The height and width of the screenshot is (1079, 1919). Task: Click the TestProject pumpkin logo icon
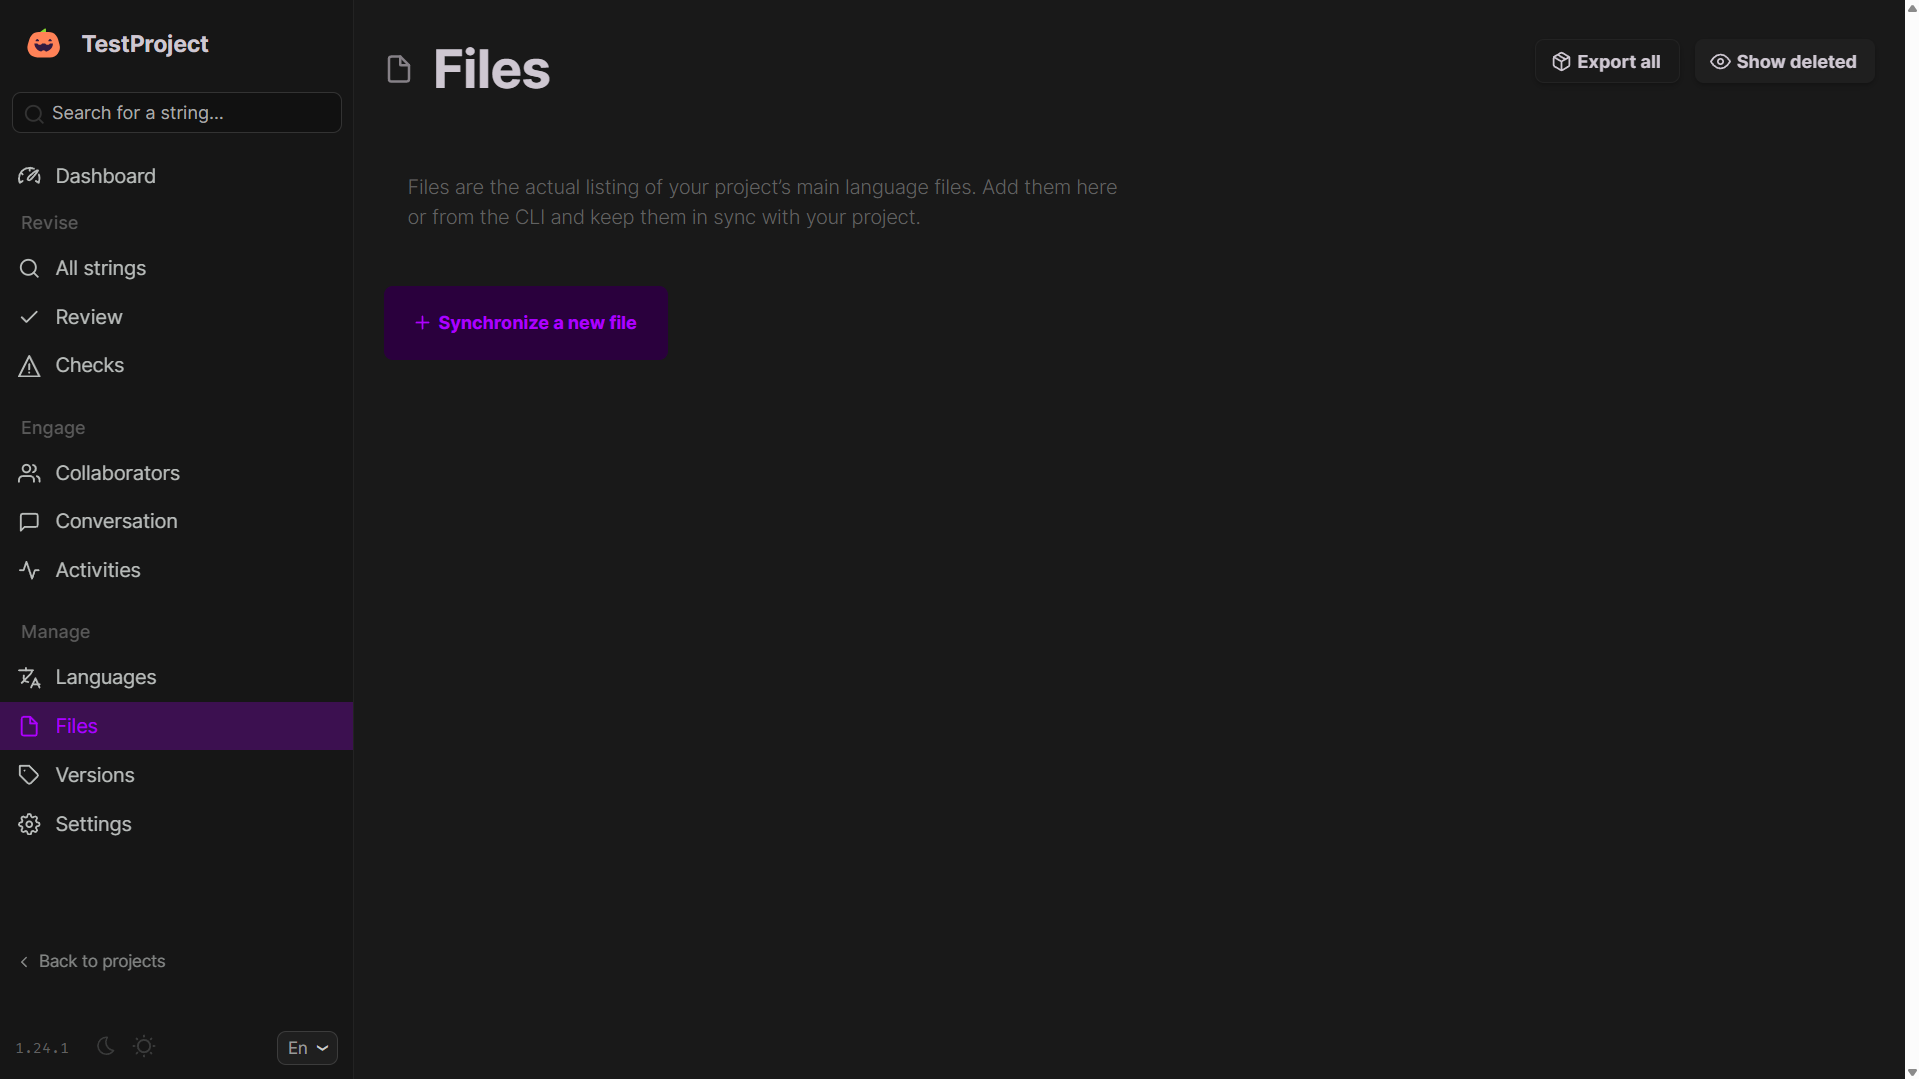point(43,44)
